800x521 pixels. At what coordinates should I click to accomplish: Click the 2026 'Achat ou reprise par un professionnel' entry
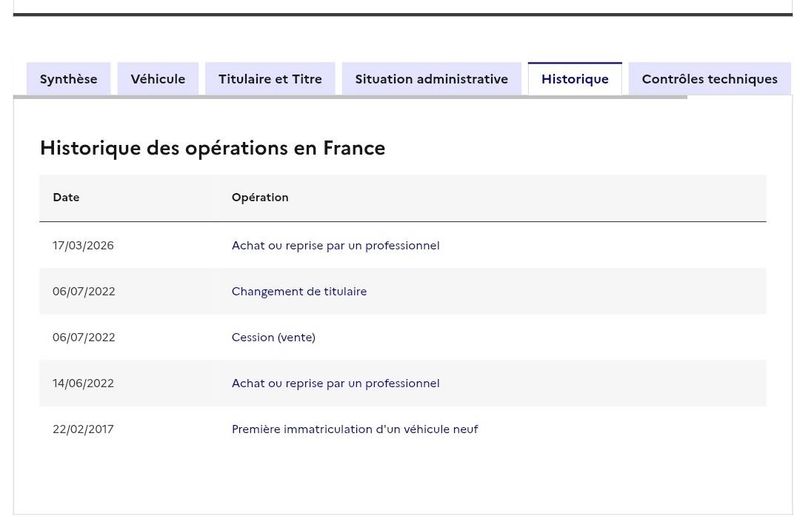pos(336,245)
